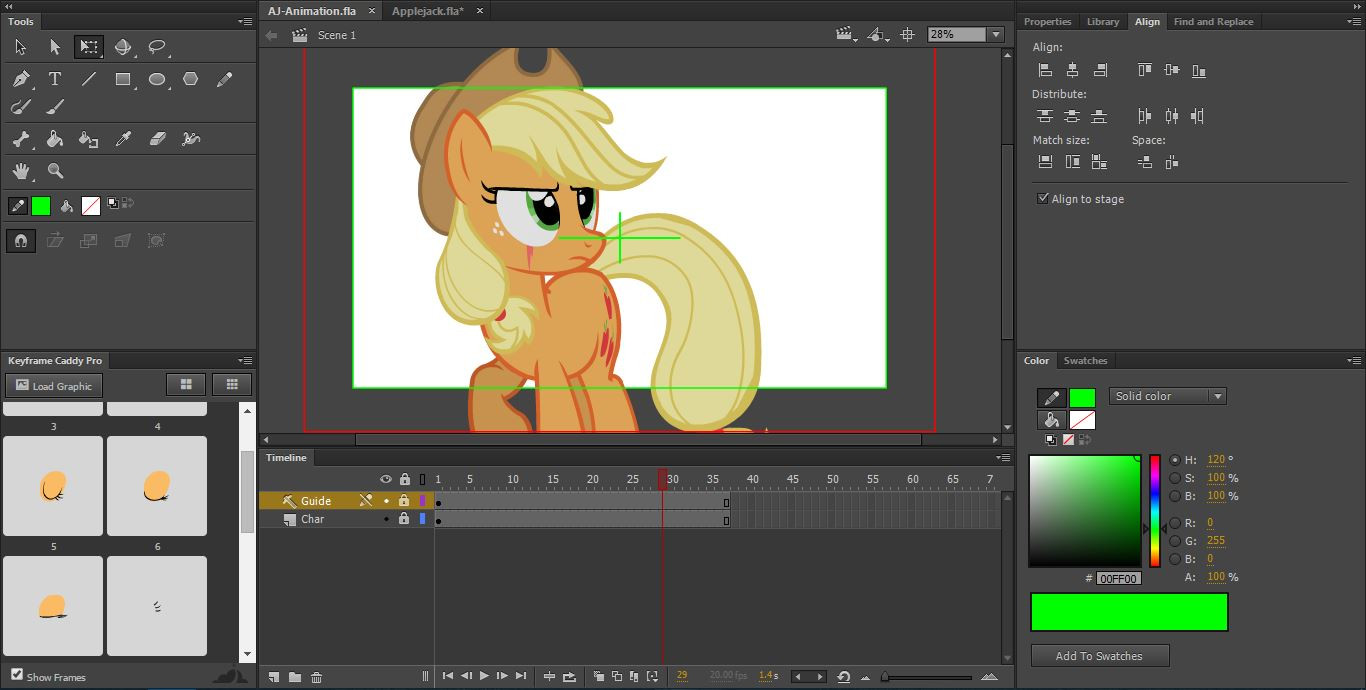Image resolution: width=1366 pixels, height=690 pixels.
Task: Toggle lock on the Char layer
Action: [404, 519]
